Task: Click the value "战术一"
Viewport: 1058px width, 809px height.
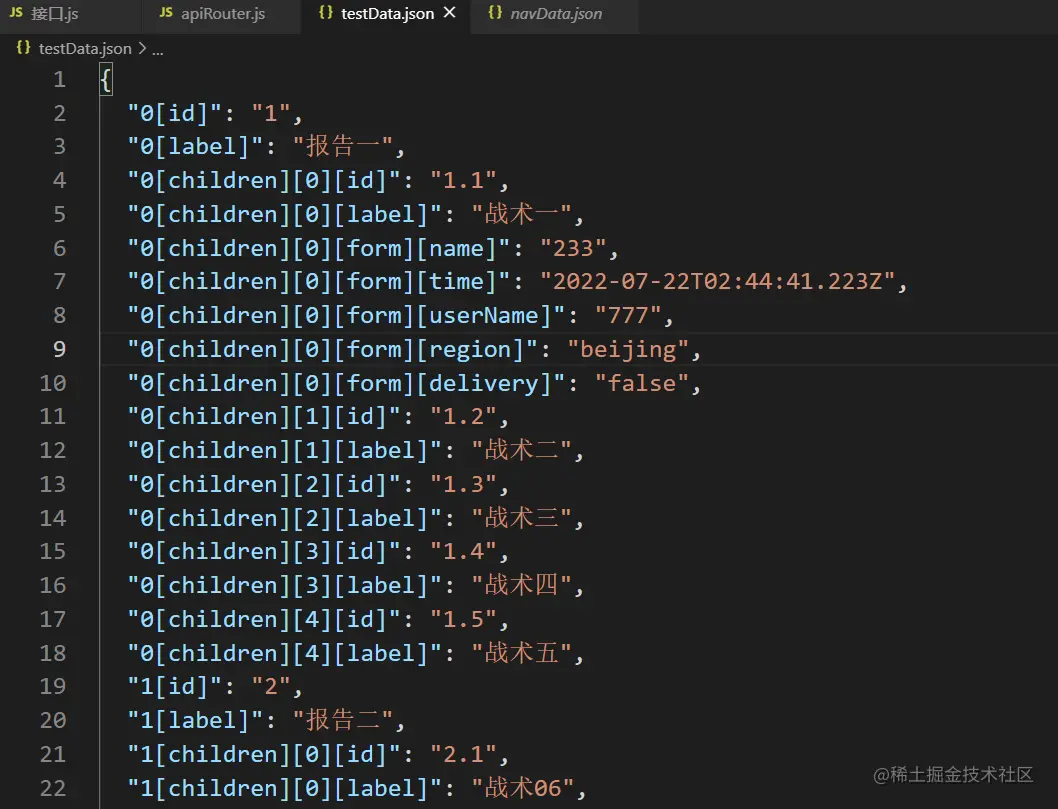Action: 522,214
